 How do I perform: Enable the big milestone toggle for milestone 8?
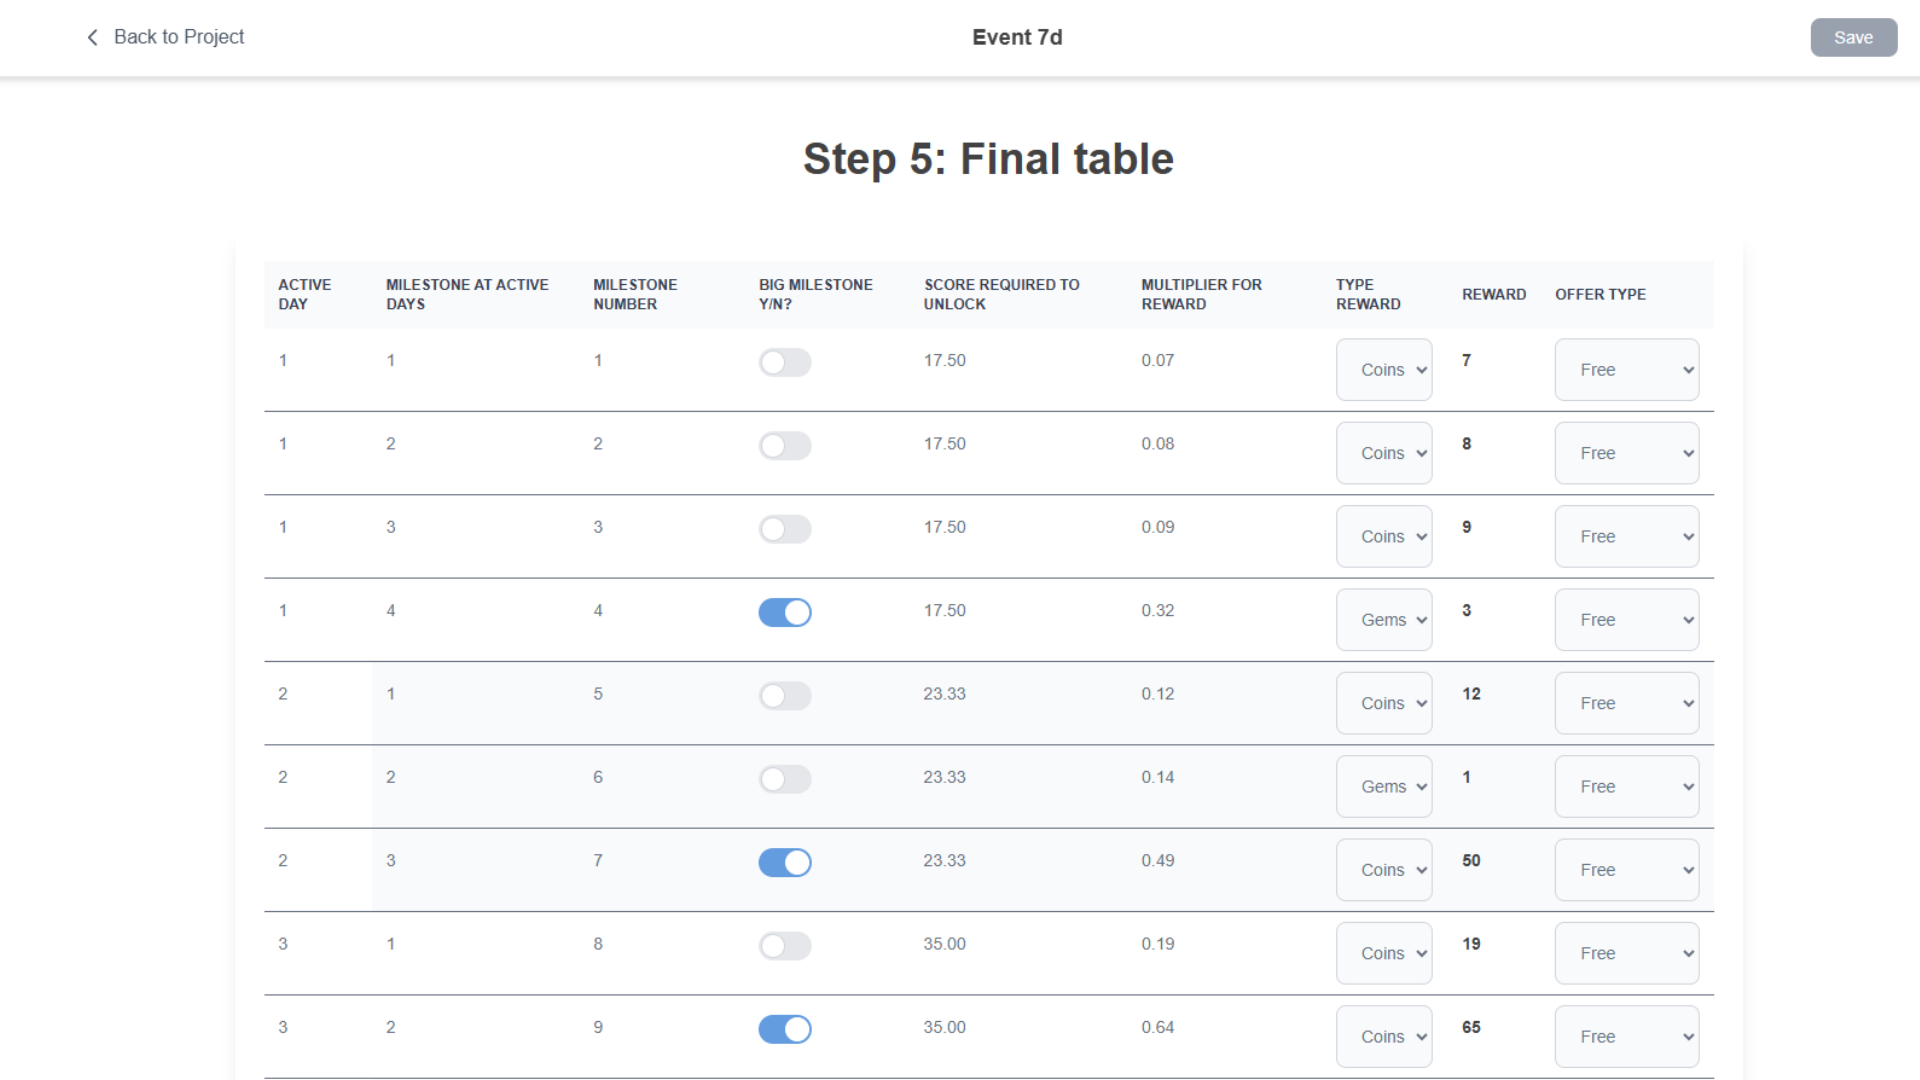click(x=785, y=945)
